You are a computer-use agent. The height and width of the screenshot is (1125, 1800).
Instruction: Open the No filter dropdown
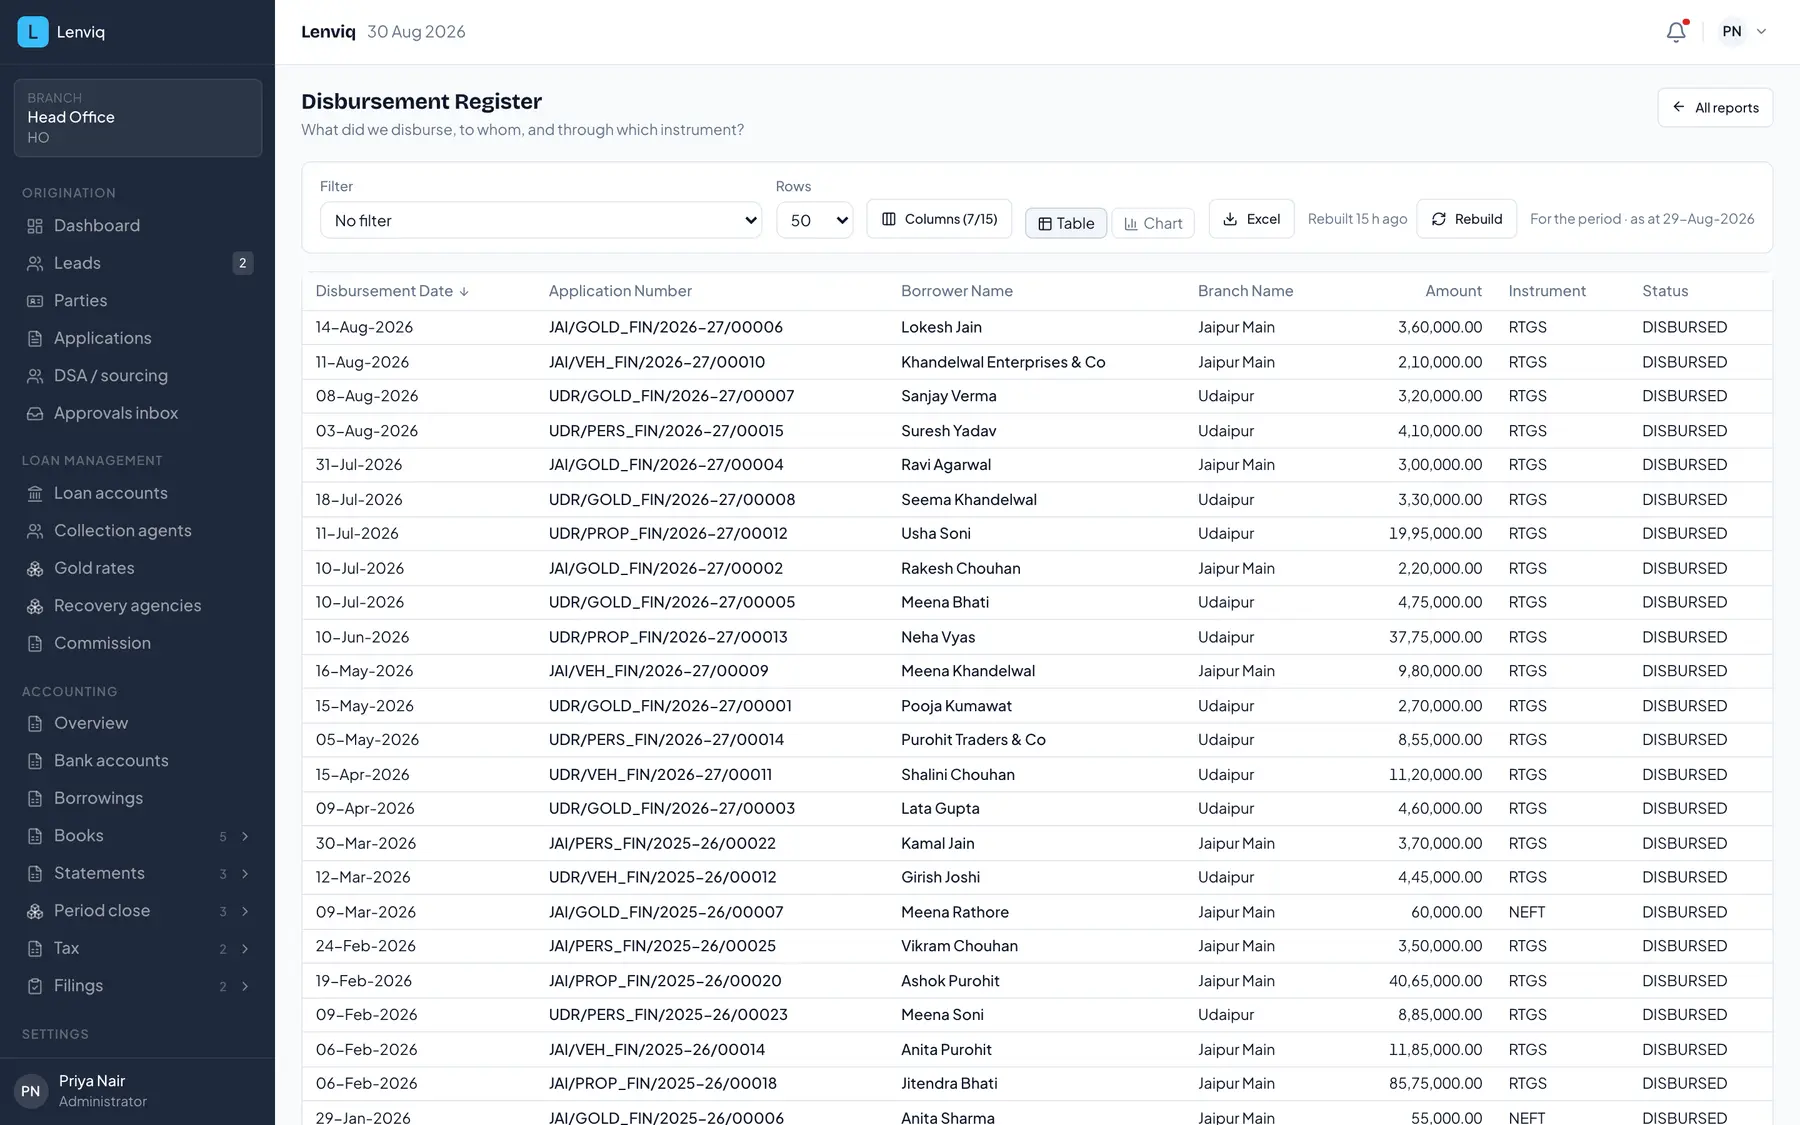(x=541, y=220)
